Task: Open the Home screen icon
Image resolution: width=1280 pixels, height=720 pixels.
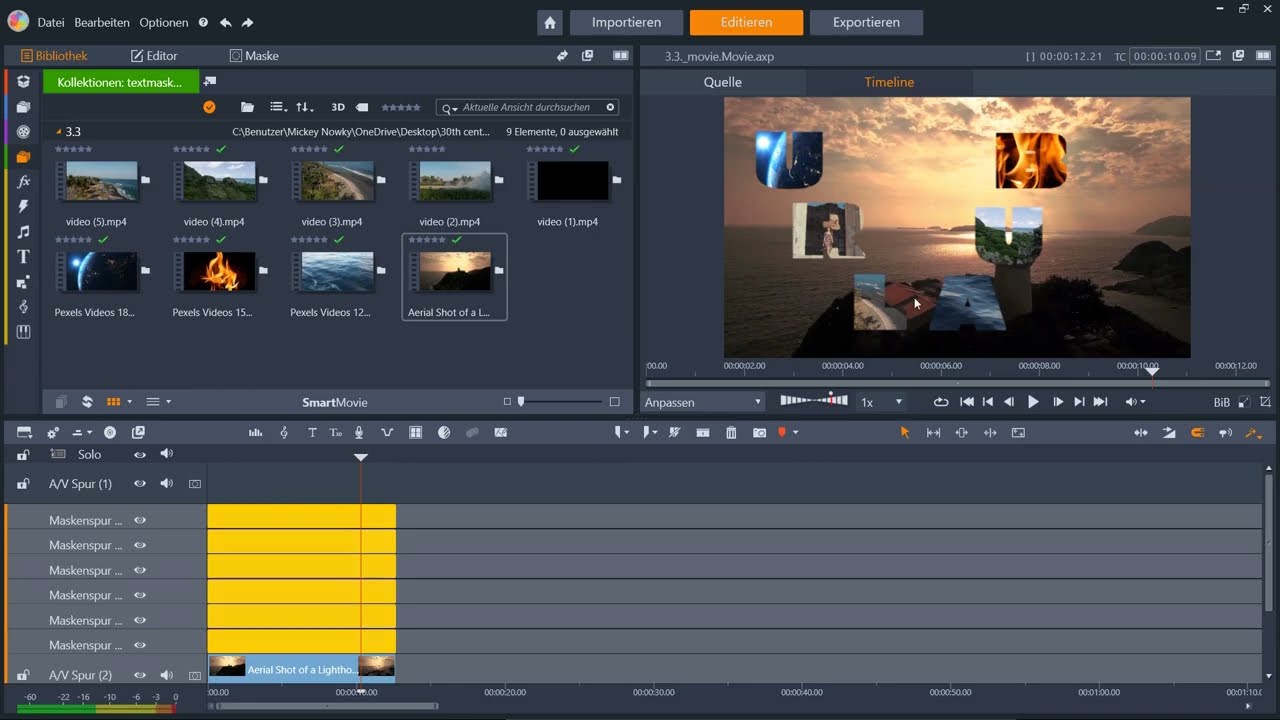Action: (549, 22)
